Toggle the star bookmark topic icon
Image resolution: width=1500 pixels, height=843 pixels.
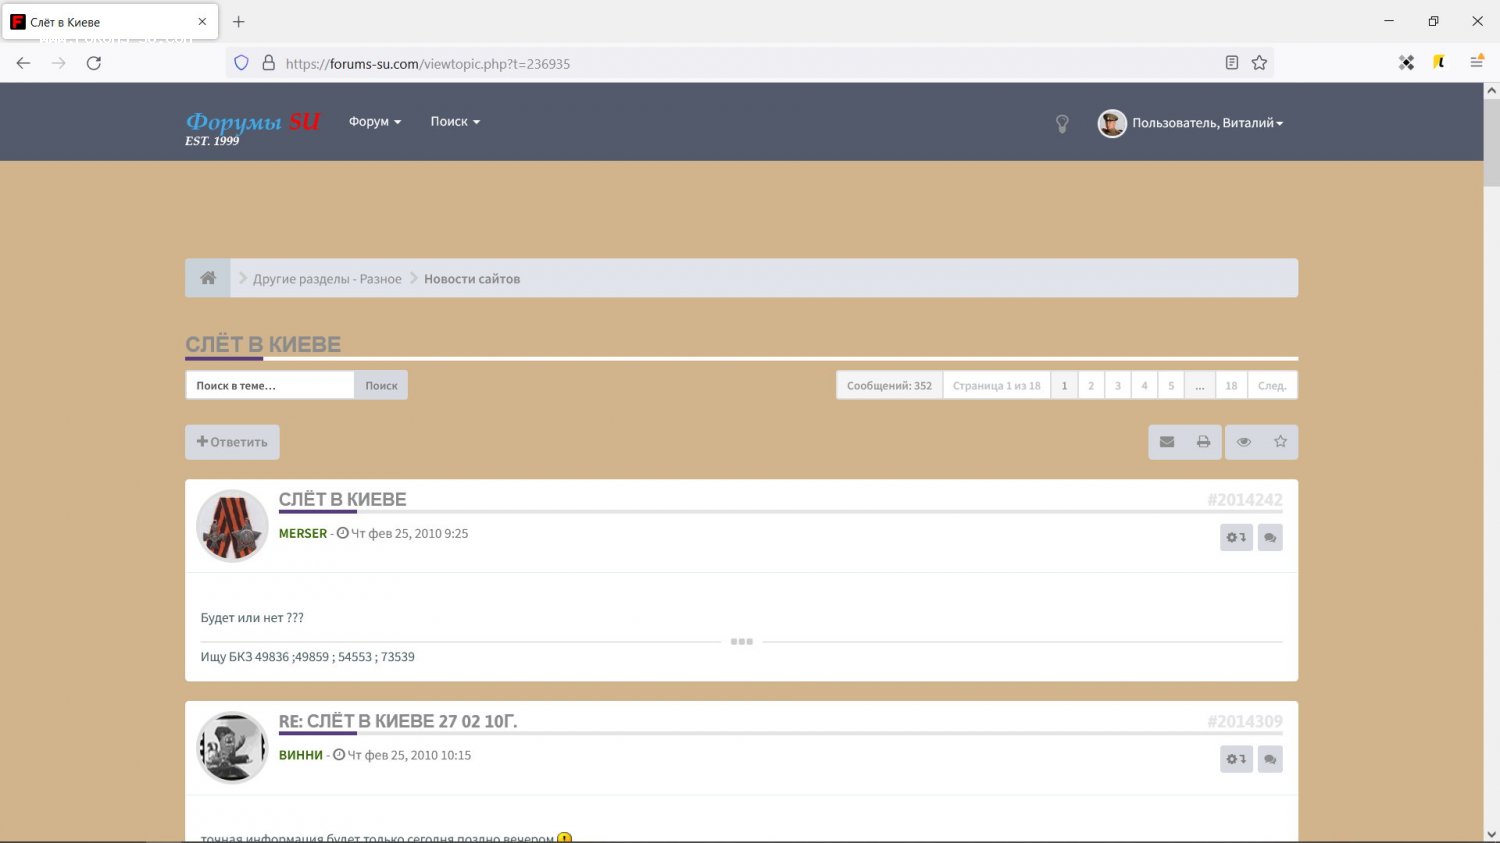pyautogui.click(x=1280, y=442)
